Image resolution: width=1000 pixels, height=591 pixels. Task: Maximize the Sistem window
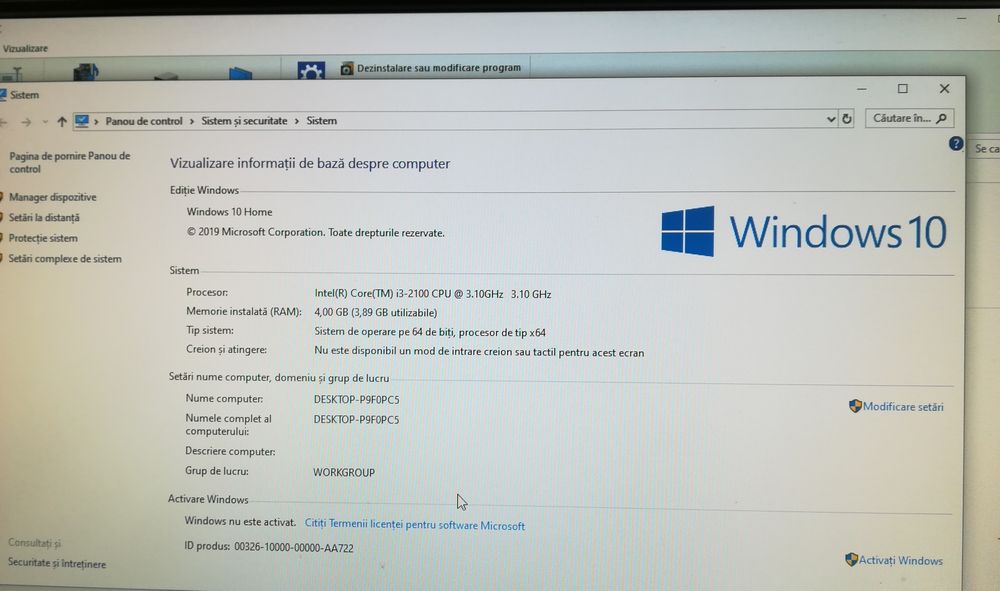click(902, 89)
